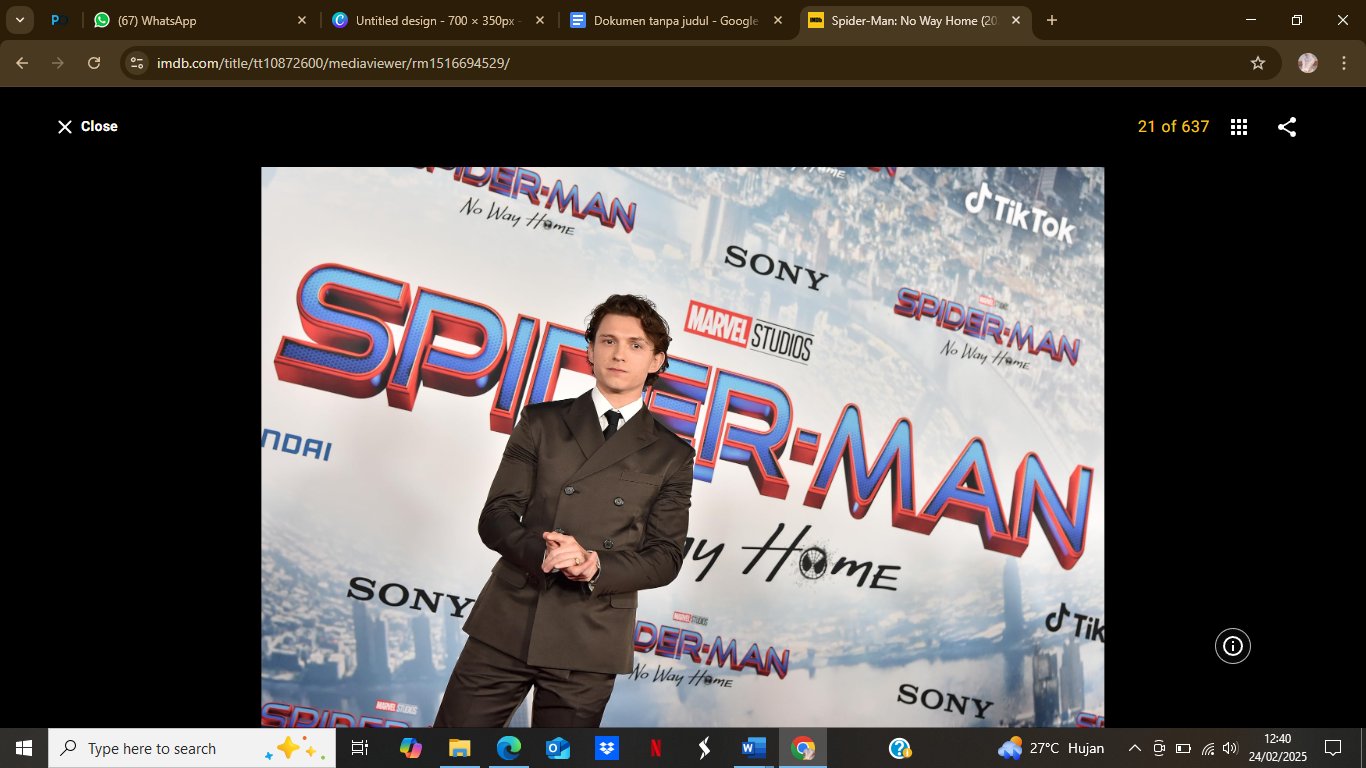Open the volume speaker icon

point(1230,748)
